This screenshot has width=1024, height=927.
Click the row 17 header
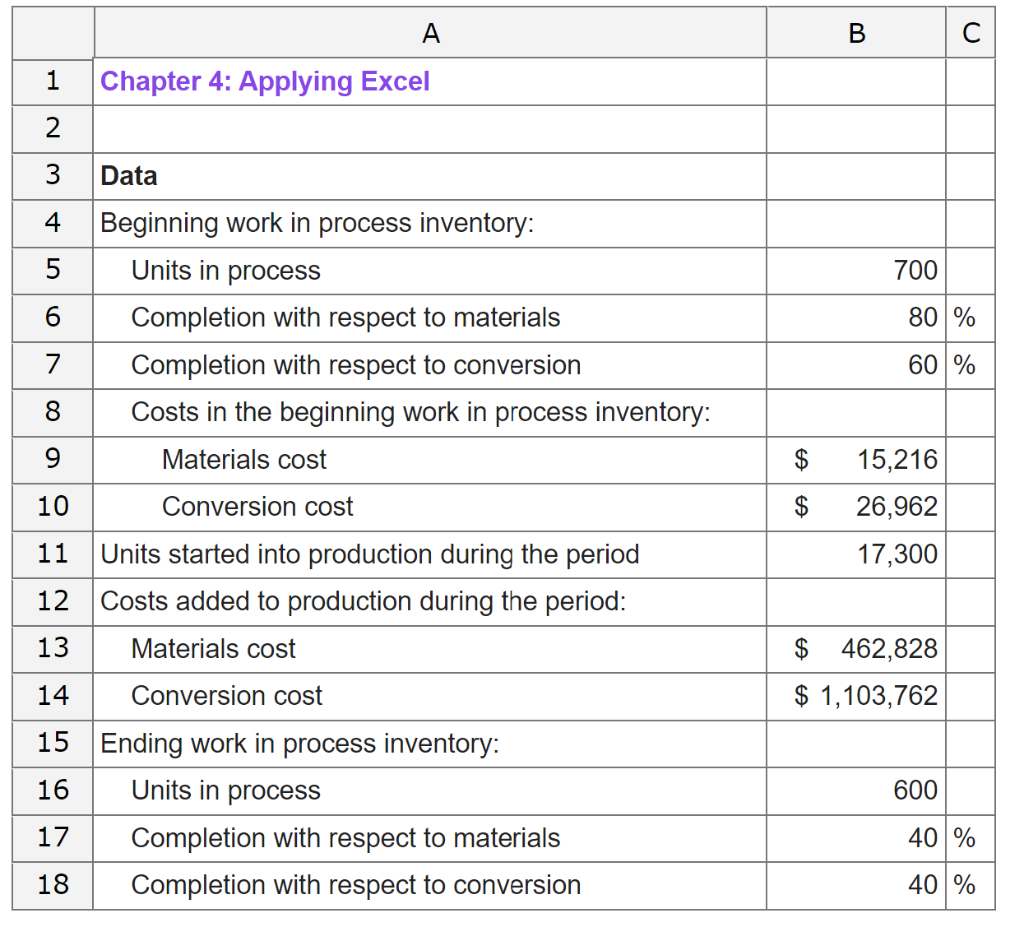click(52, 838)
